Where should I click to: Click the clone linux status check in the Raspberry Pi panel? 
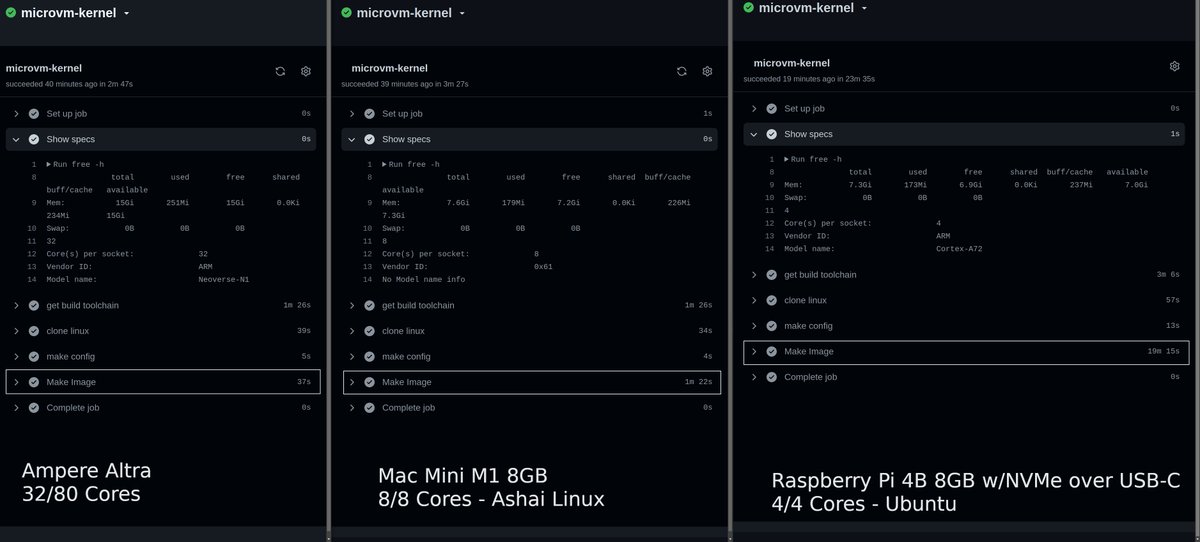point(772,300)
